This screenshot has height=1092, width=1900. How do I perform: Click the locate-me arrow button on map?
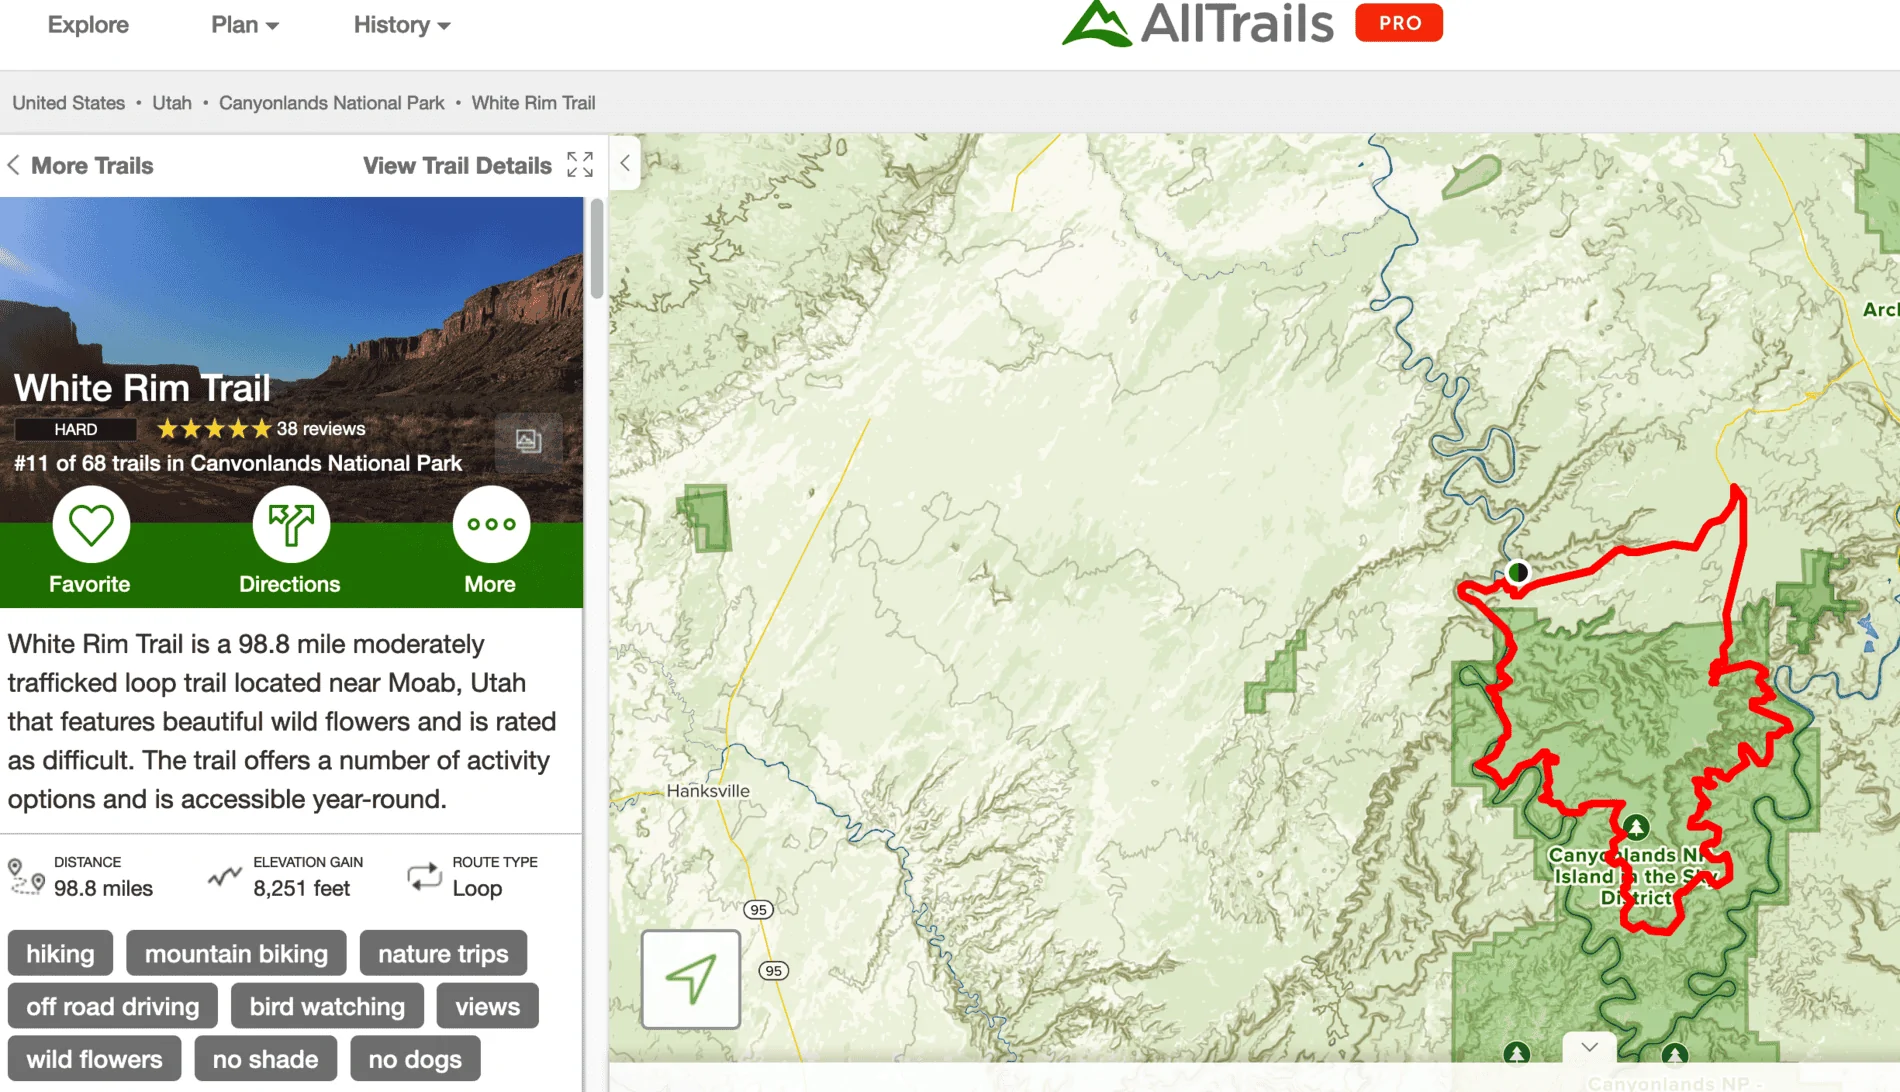click(x=691, y=979)
